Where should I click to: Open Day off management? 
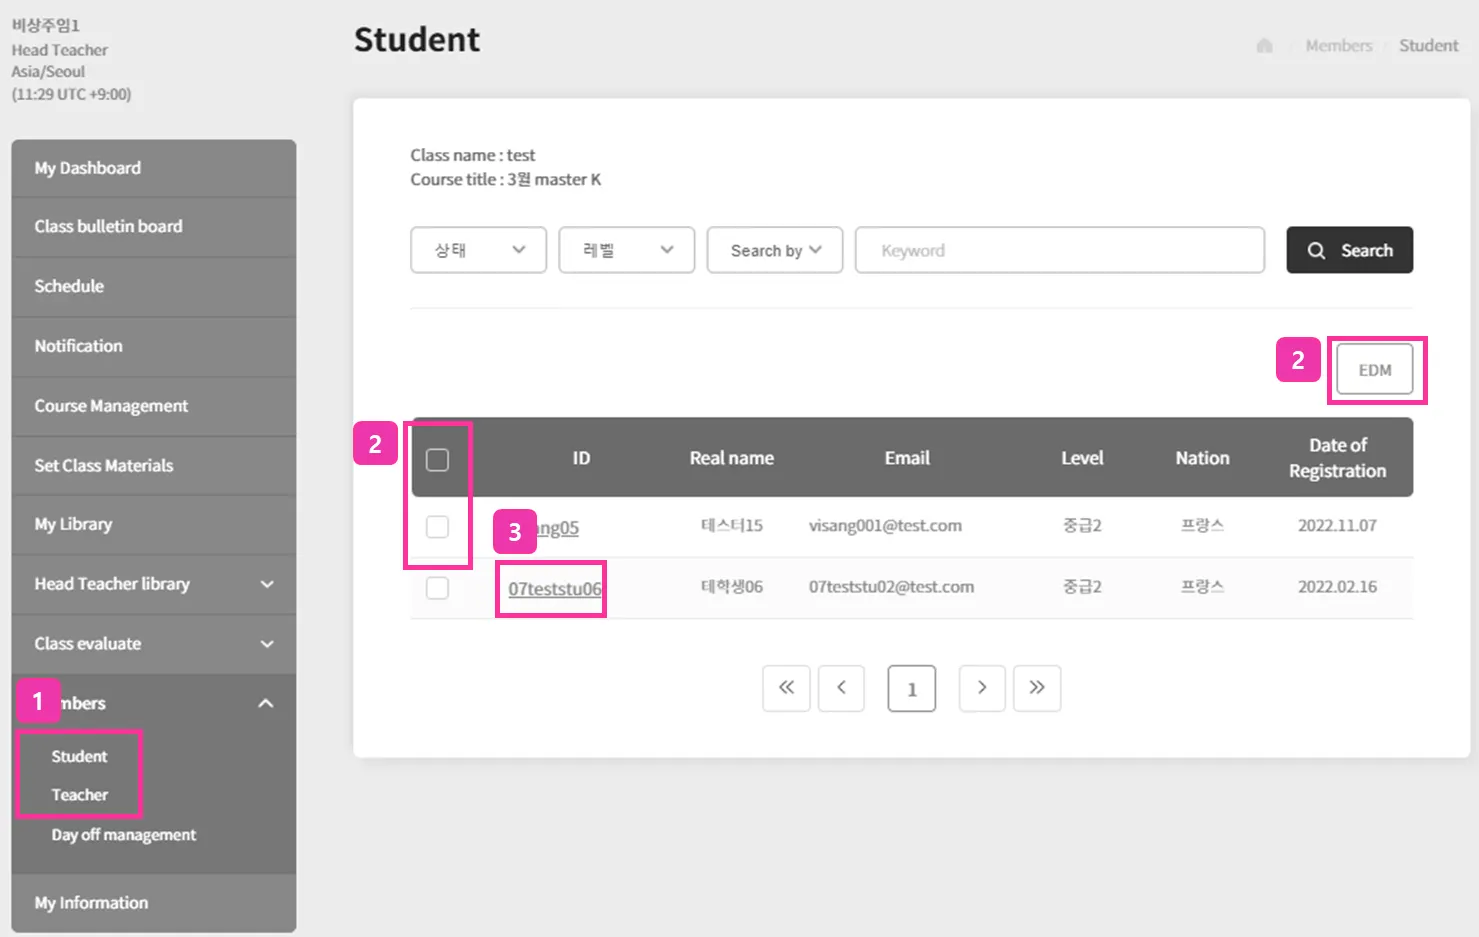coord(124,835)
